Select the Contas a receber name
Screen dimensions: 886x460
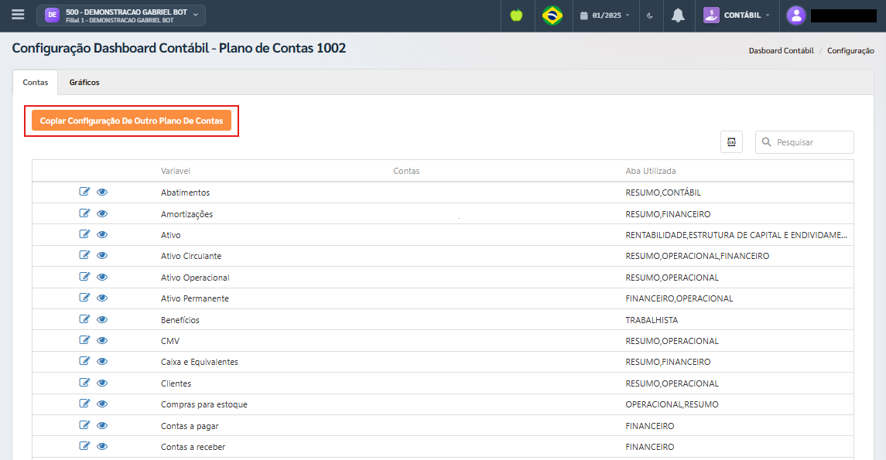(193, 447)
